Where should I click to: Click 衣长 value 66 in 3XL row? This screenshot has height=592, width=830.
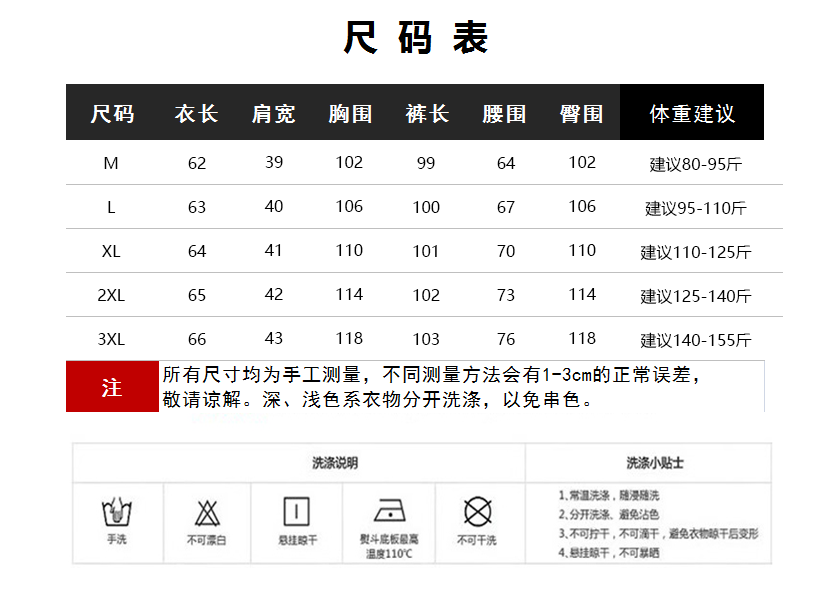tap(196, 339)
